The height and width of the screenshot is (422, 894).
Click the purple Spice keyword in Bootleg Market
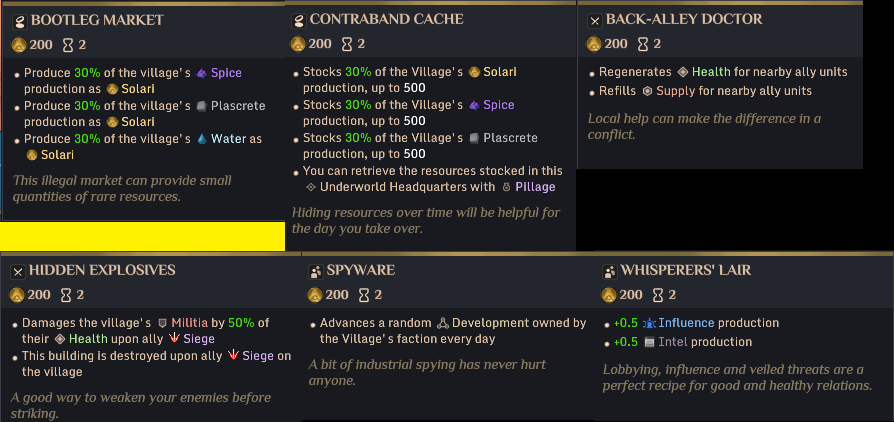226,74
